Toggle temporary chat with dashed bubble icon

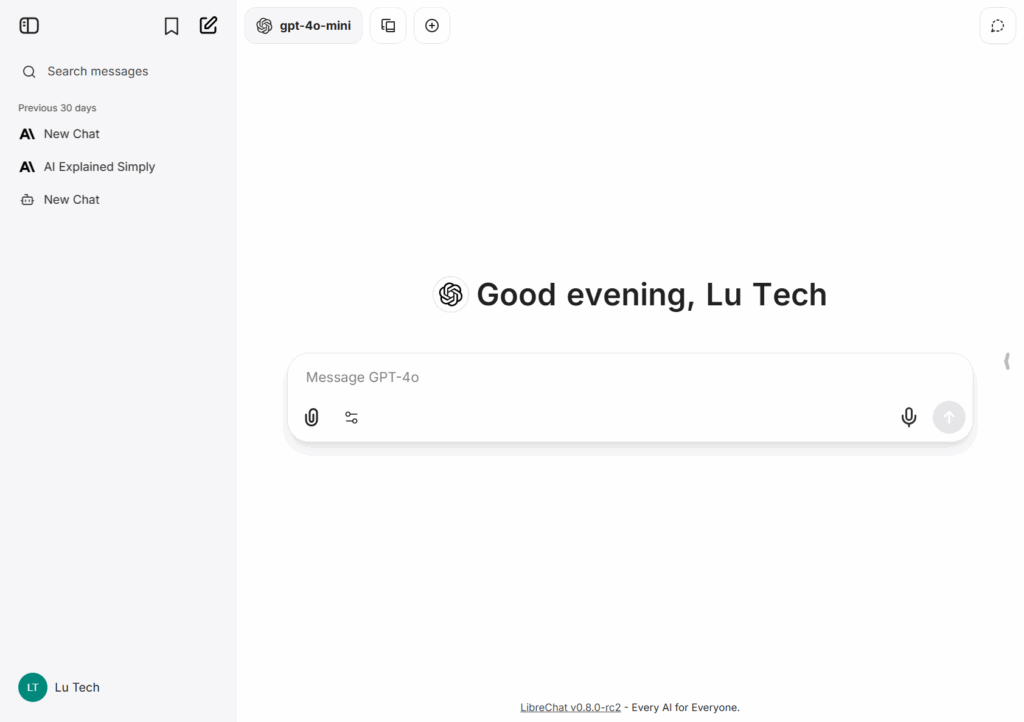(997, 26)
